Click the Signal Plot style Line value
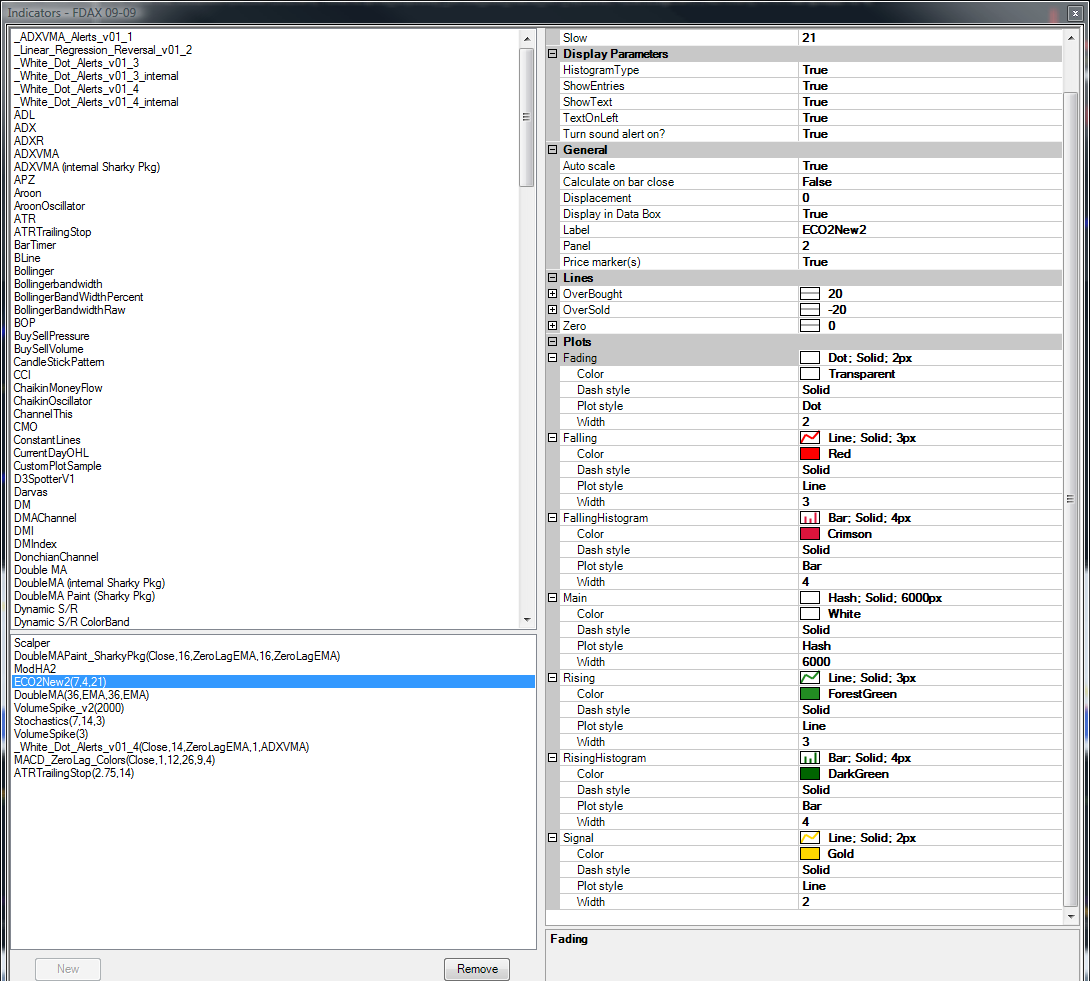Viewport: 1090px width, 981px height. [930, 885]
